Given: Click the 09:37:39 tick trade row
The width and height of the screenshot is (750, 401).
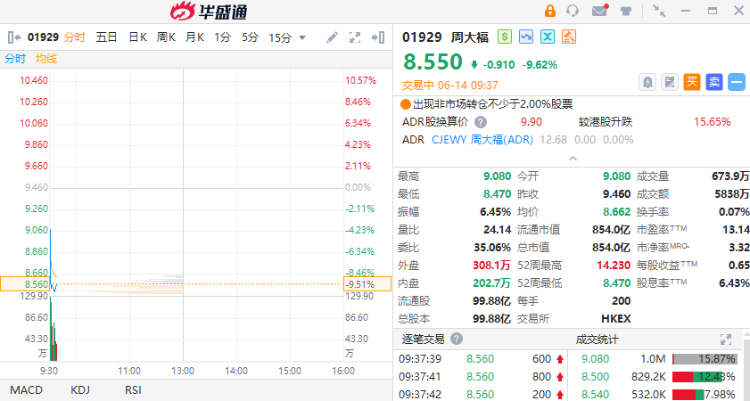Looking at the screenshot, I should [x=482, y=359].
